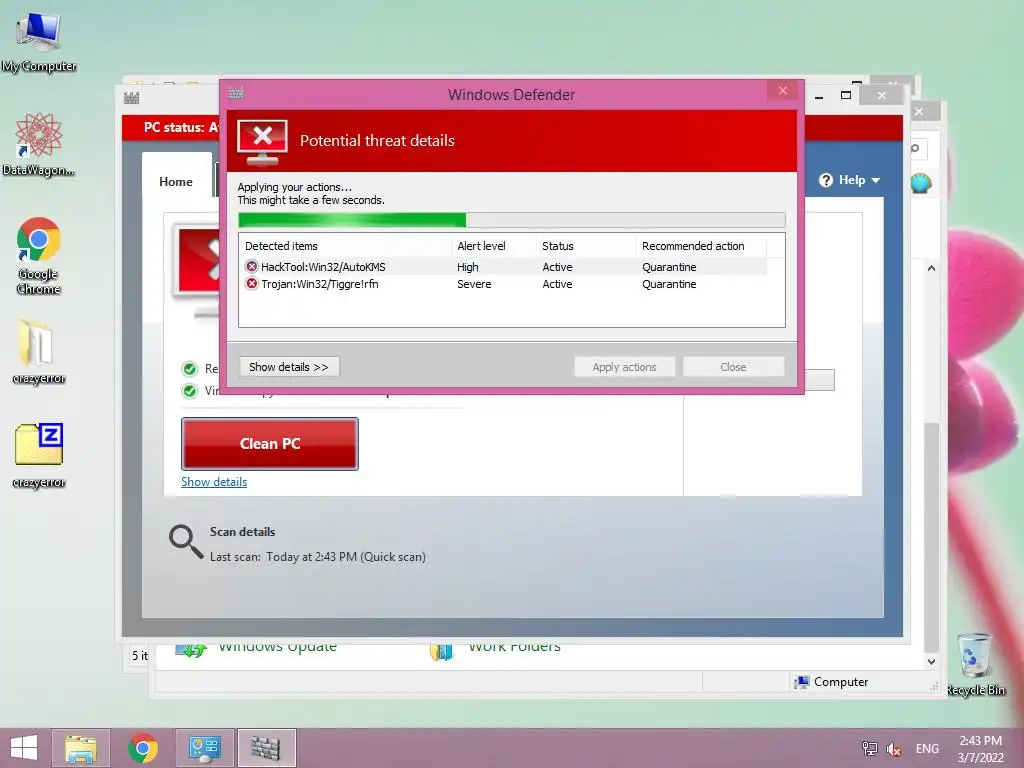This screenshot has height=768, width=1024.
Task: Click the Apply actions button
Action: coord(624,367)
